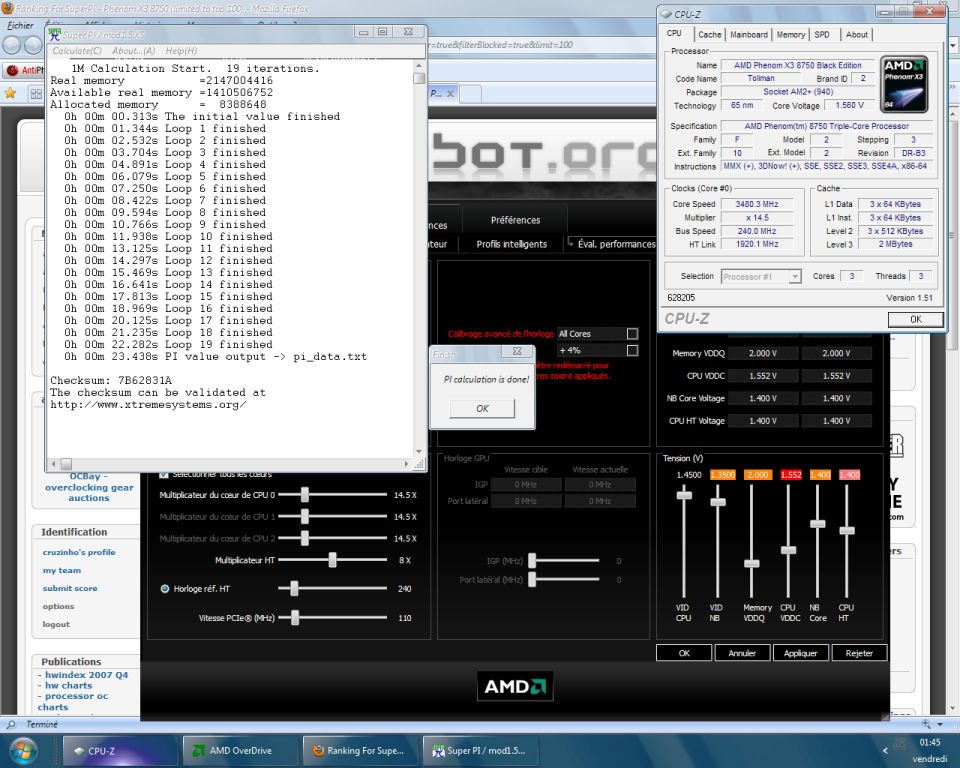This screenshot has width=960, height=768.
Task: Click the grid icon beside the bookmark star
Action: pos(36,94)
